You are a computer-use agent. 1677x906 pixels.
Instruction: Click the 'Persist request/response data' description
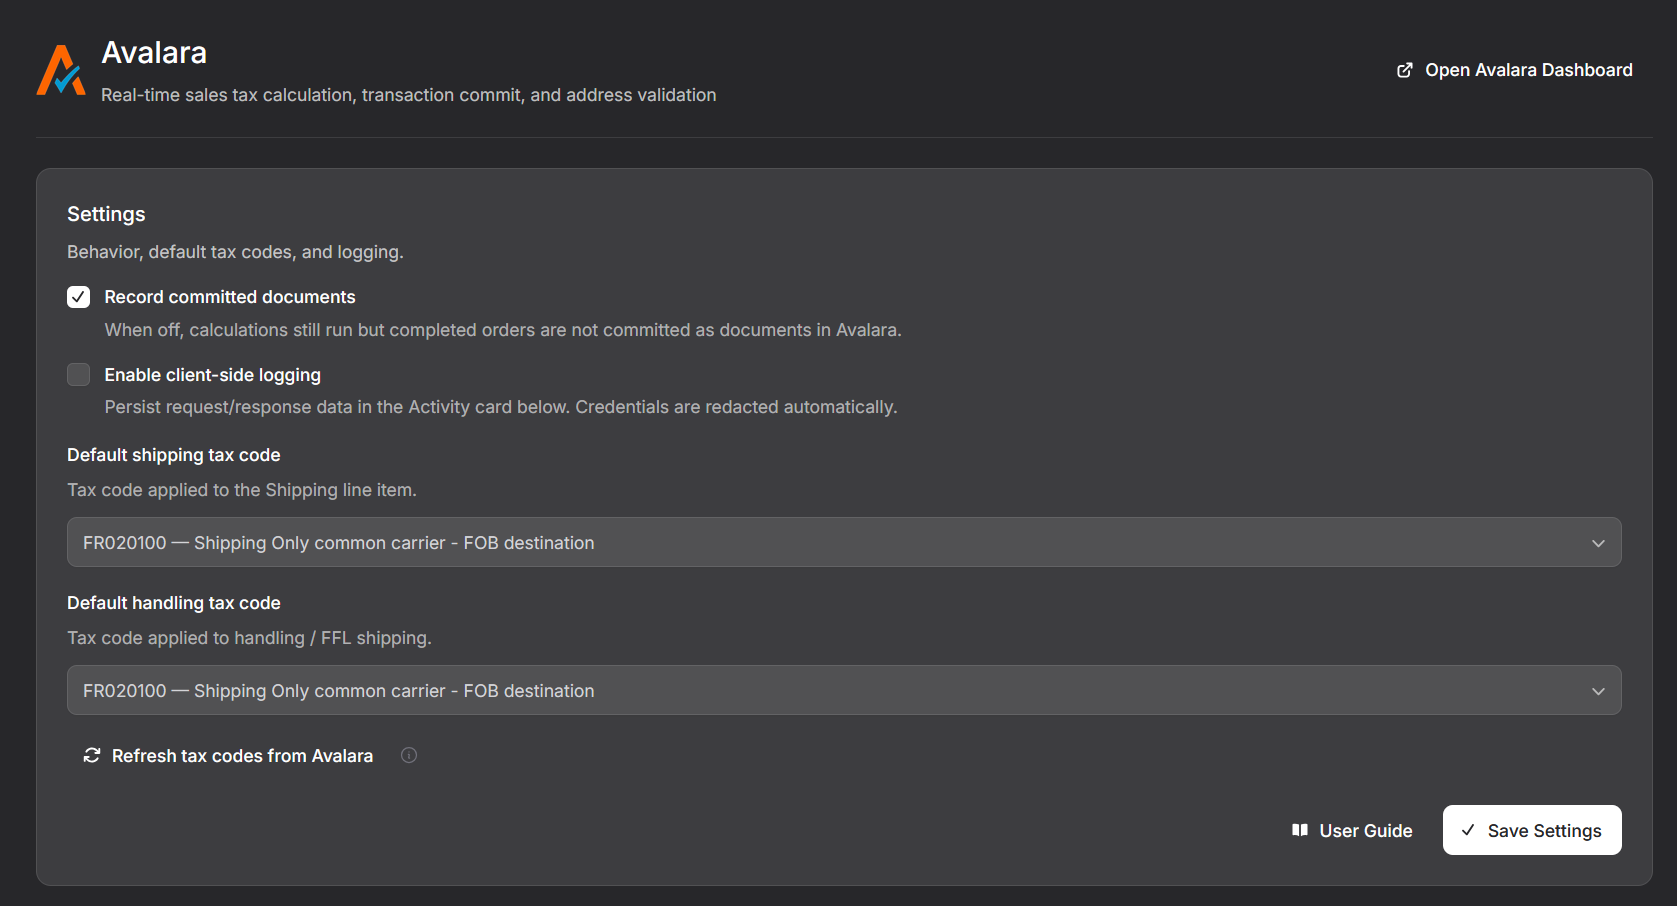pos(501,407)
